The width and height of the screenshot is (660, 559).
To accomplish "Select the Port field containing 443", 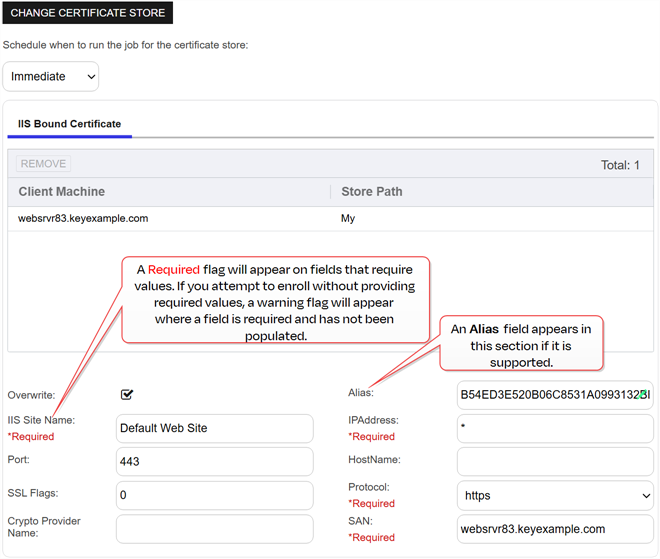I will 214,462.
